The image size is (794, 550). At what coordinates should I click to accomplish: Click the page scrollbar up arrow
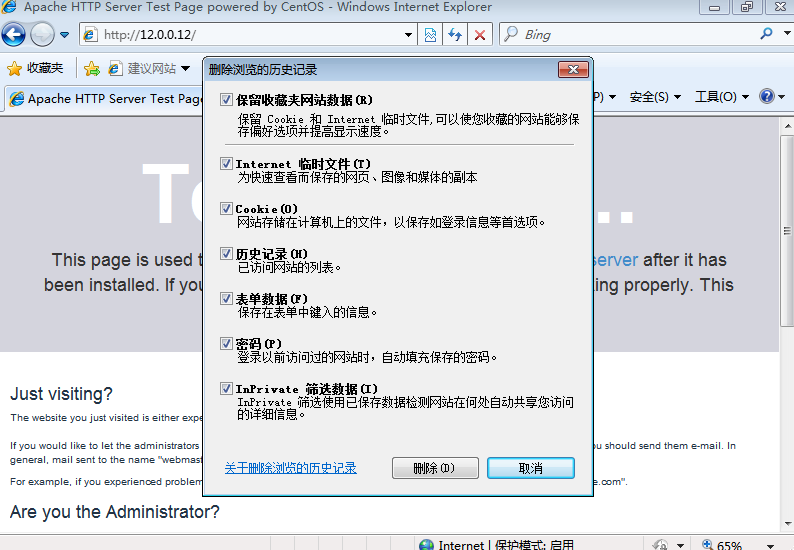[x=787, y=126]
